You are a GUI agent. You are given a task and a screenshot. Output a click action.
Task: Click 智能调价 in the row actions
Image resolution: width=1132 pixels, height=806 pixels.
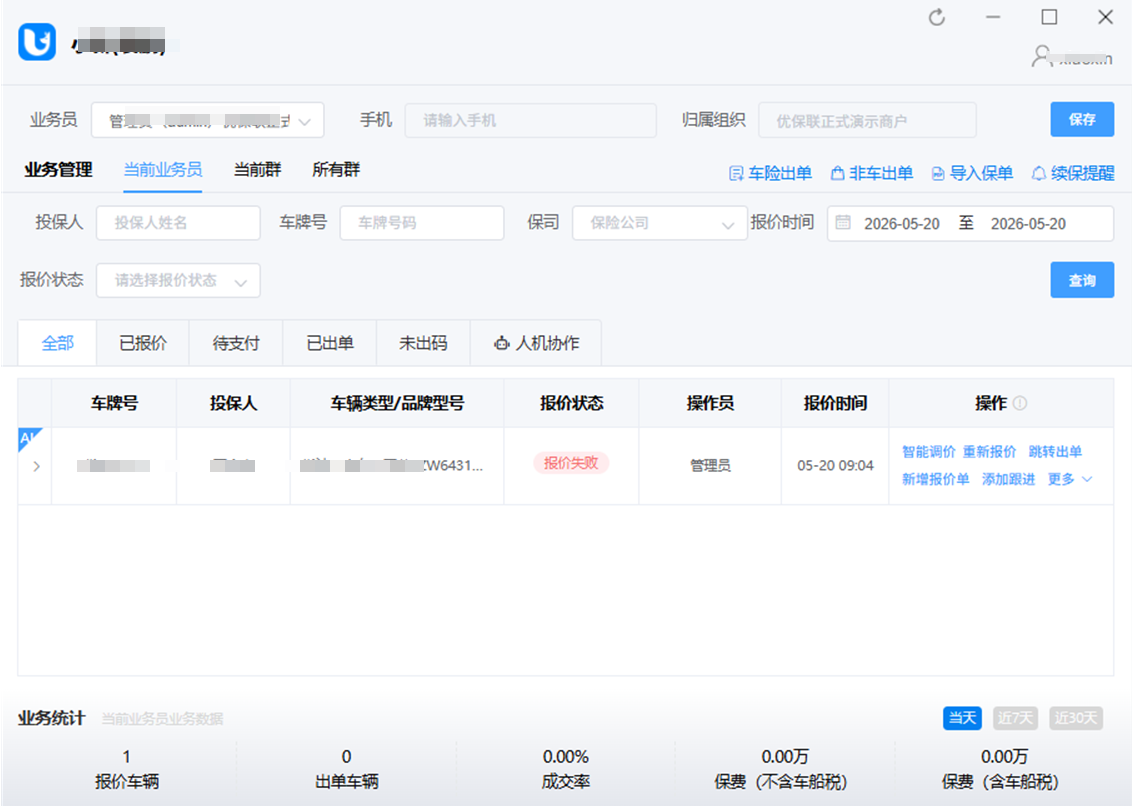[928, 452]
